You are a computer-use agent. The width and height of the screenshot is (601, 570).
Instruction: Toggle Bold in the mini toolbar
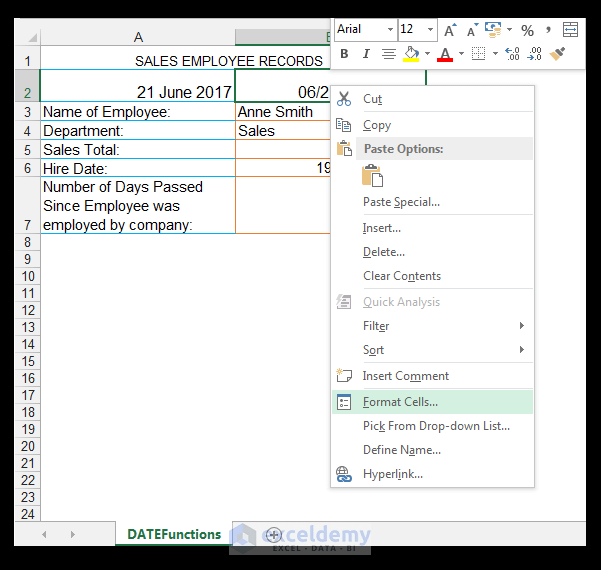(x=344, y=54)
